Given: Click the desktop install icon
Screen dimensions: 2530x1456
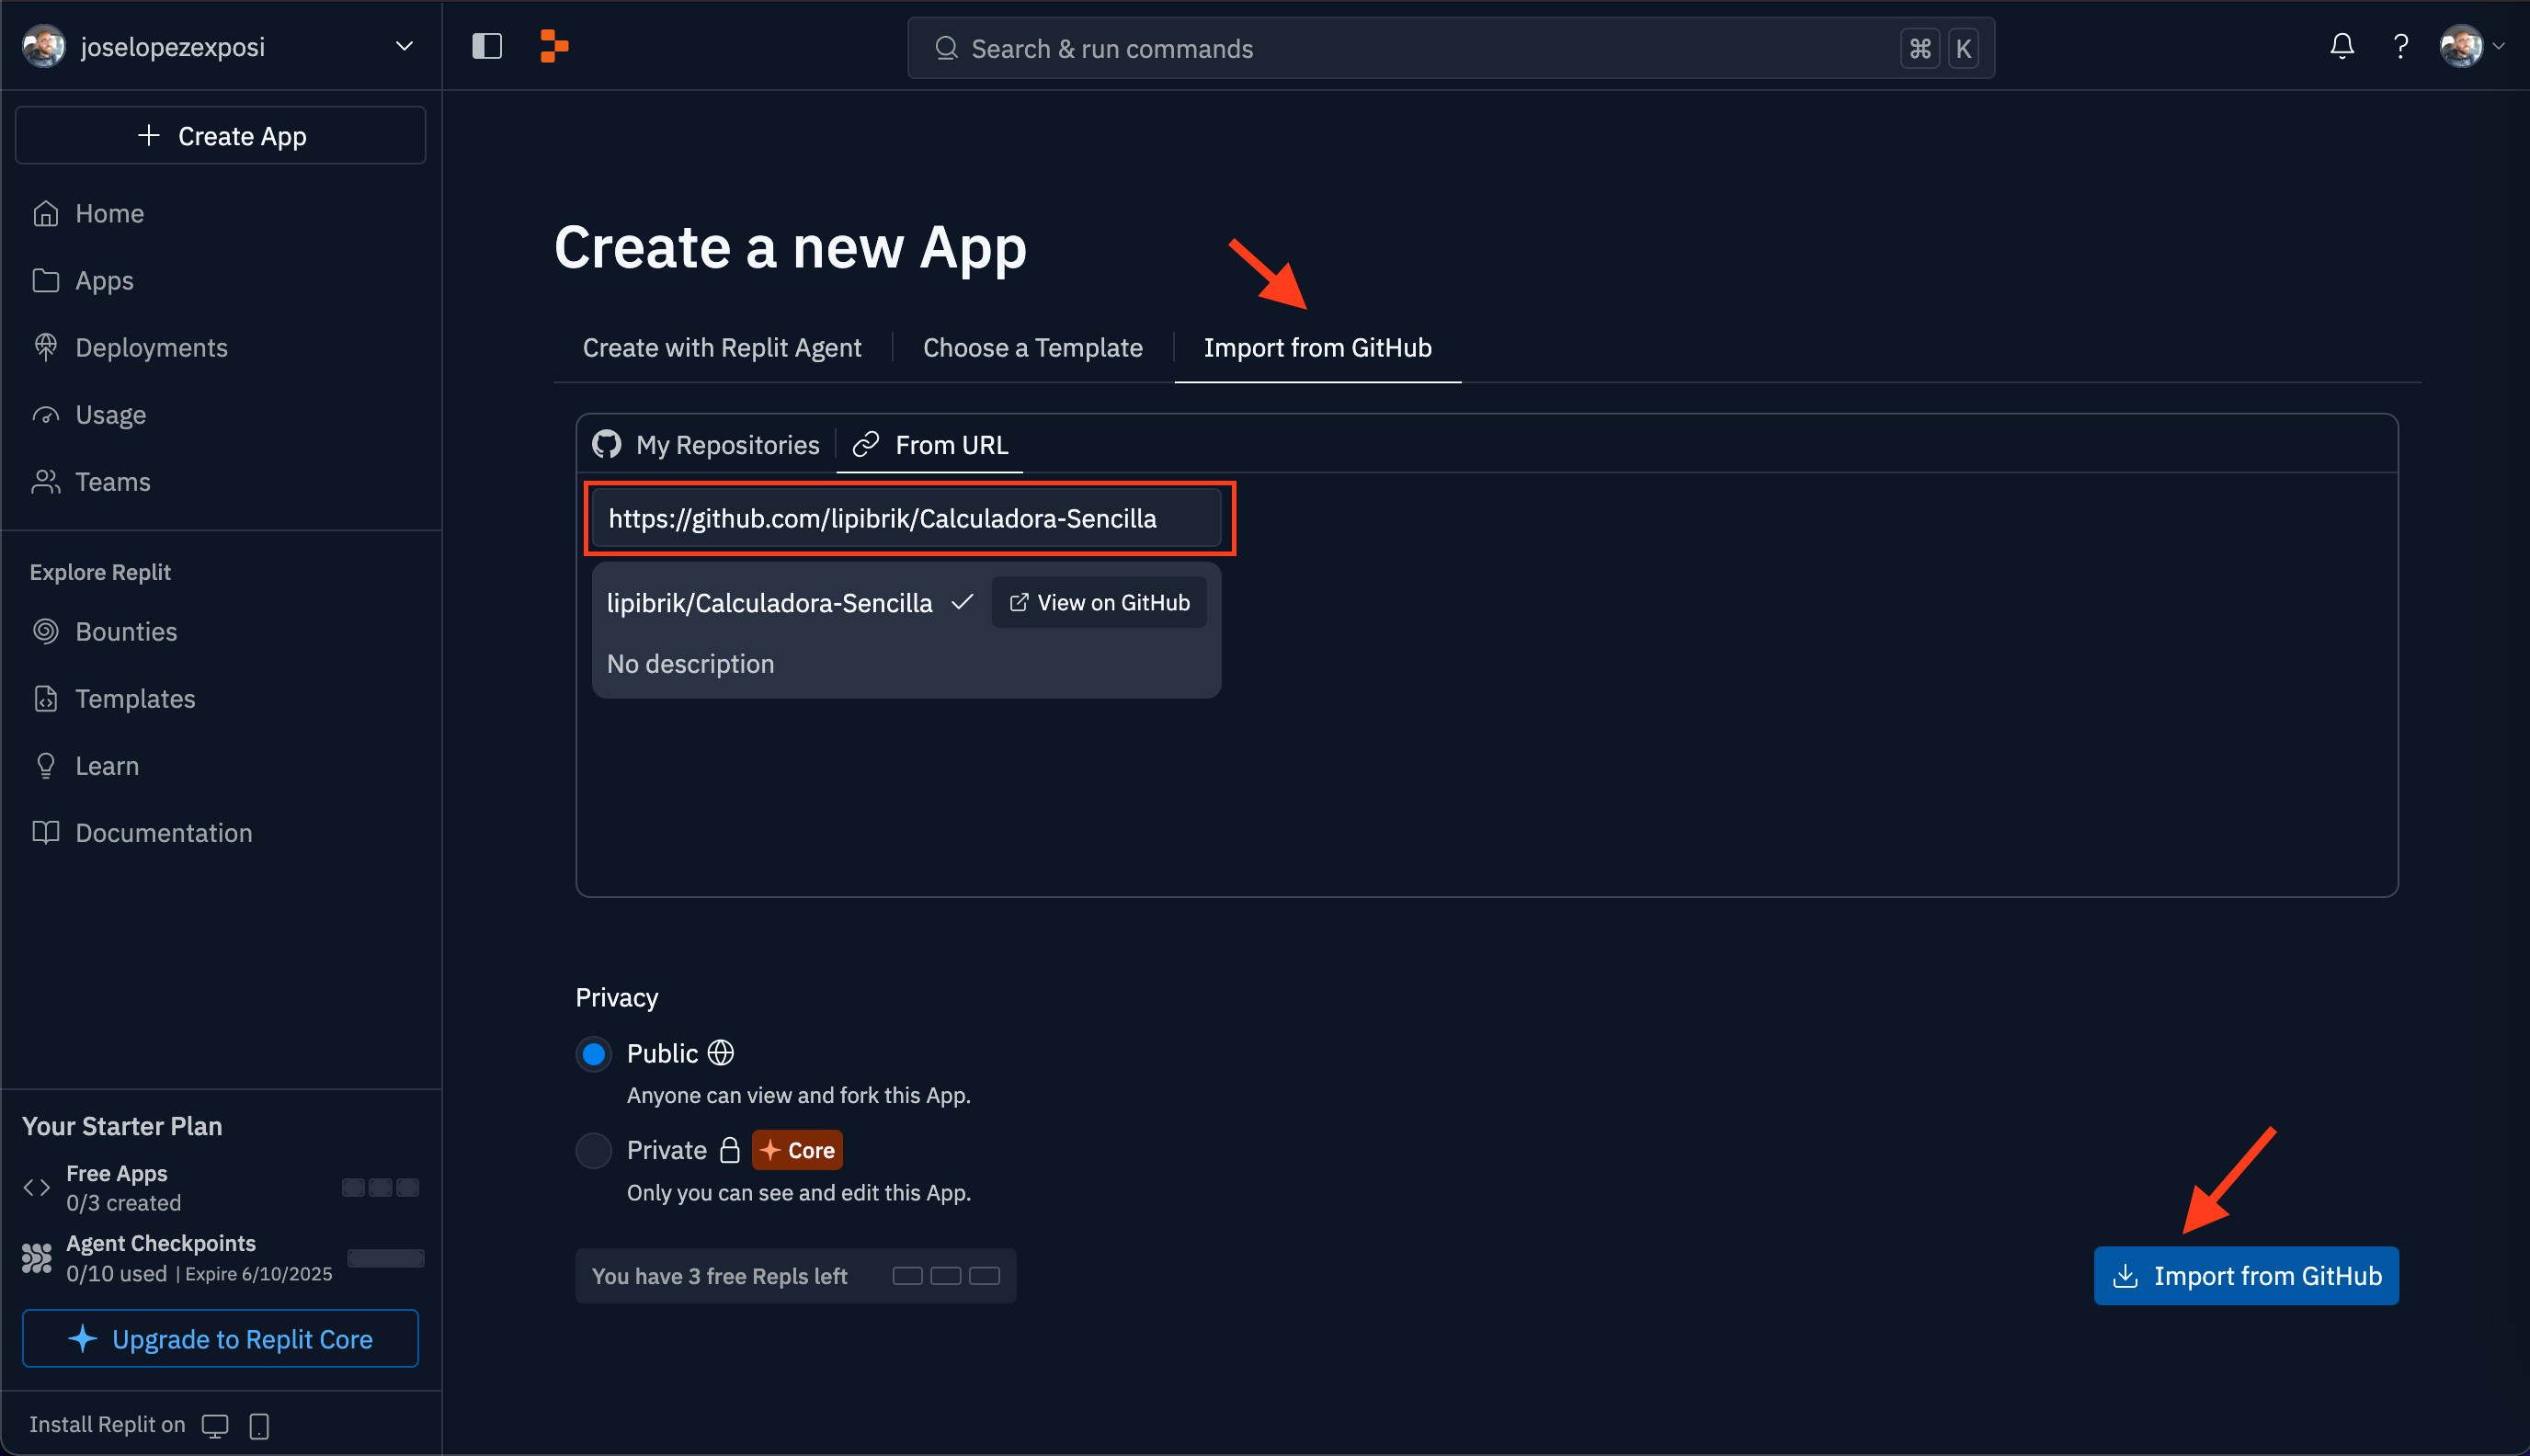Looking at the screenshot, I should (x=215, y=1425).
